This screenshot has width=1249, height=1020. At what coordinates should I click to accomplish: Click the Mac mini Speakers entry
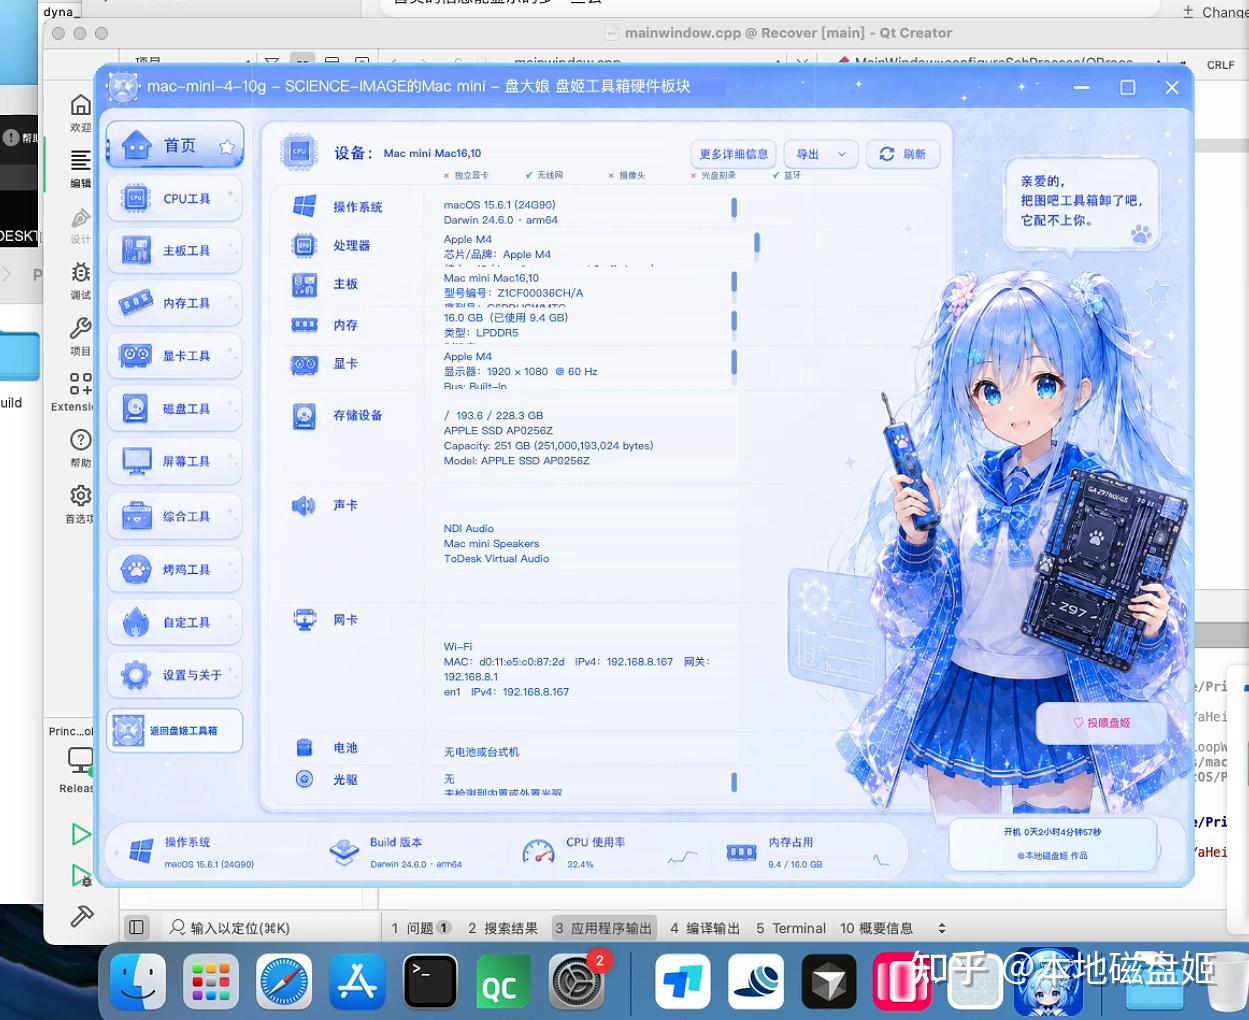coord(491,544)
